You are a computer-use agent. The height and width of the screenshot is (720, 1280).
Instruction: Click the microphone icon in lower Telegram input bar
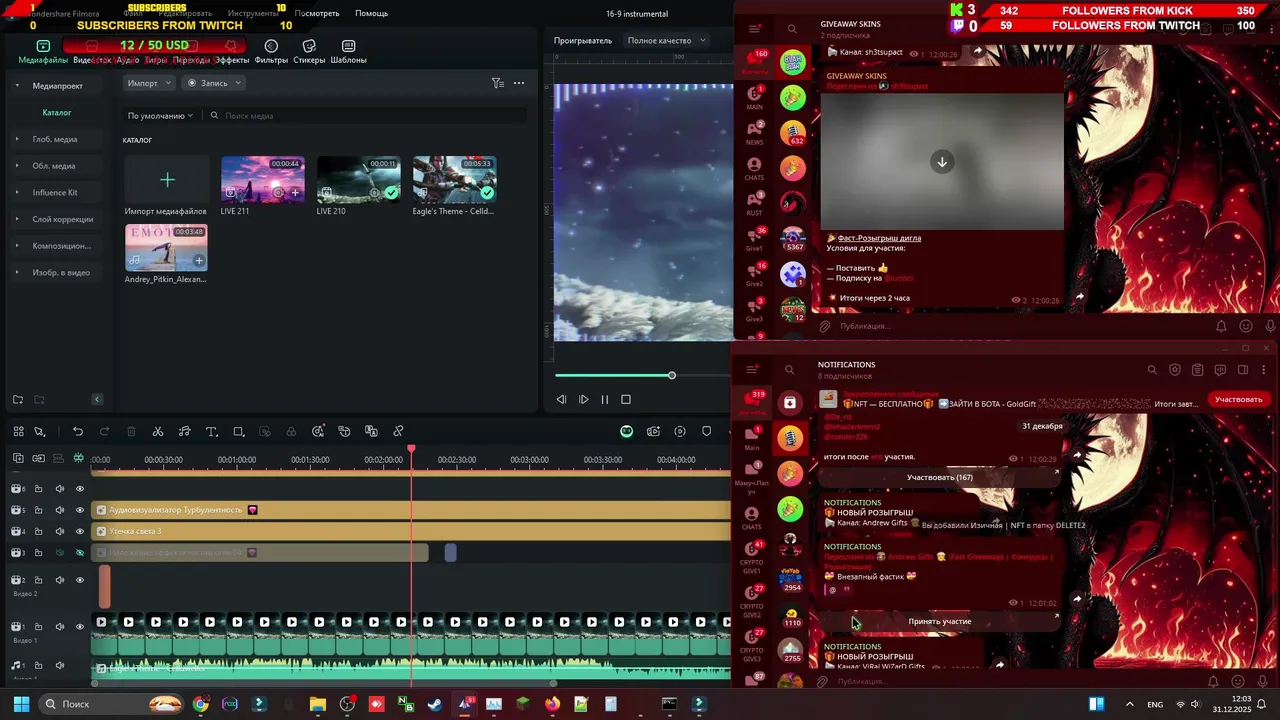pyautogui.click(x=1263, y=682)
